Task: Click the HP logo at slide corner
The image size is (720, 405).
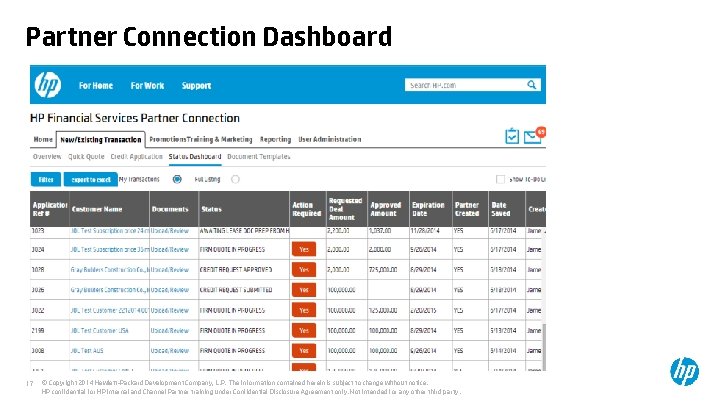Action: click(684, 371)
